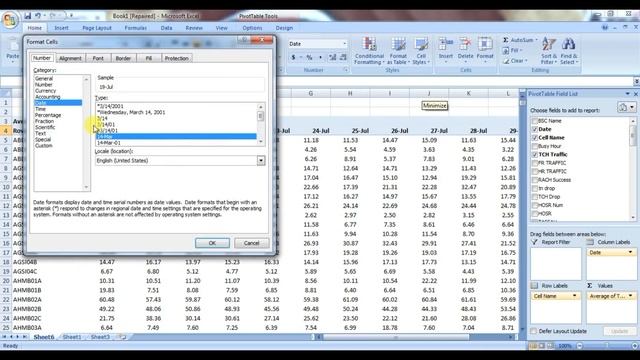The image size is (640, 360).
Task: Uncheck the Date field checkbox
Action: [534, 129]
